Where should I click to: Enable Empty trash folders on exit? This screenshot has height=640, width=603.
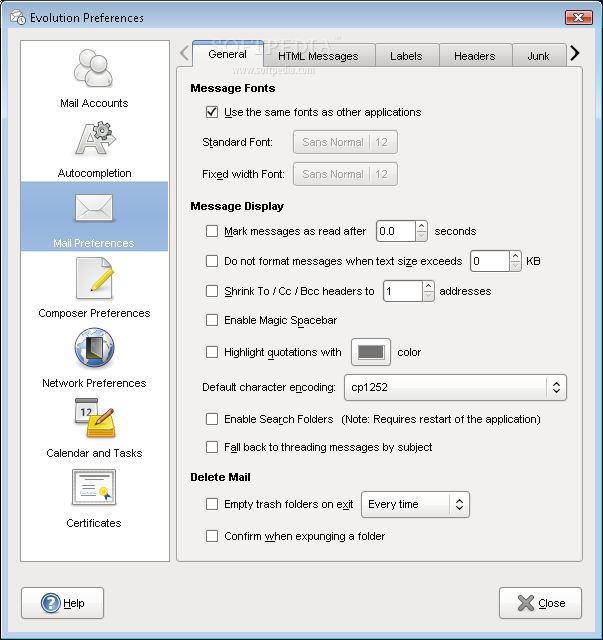click(x=212, y=504)
